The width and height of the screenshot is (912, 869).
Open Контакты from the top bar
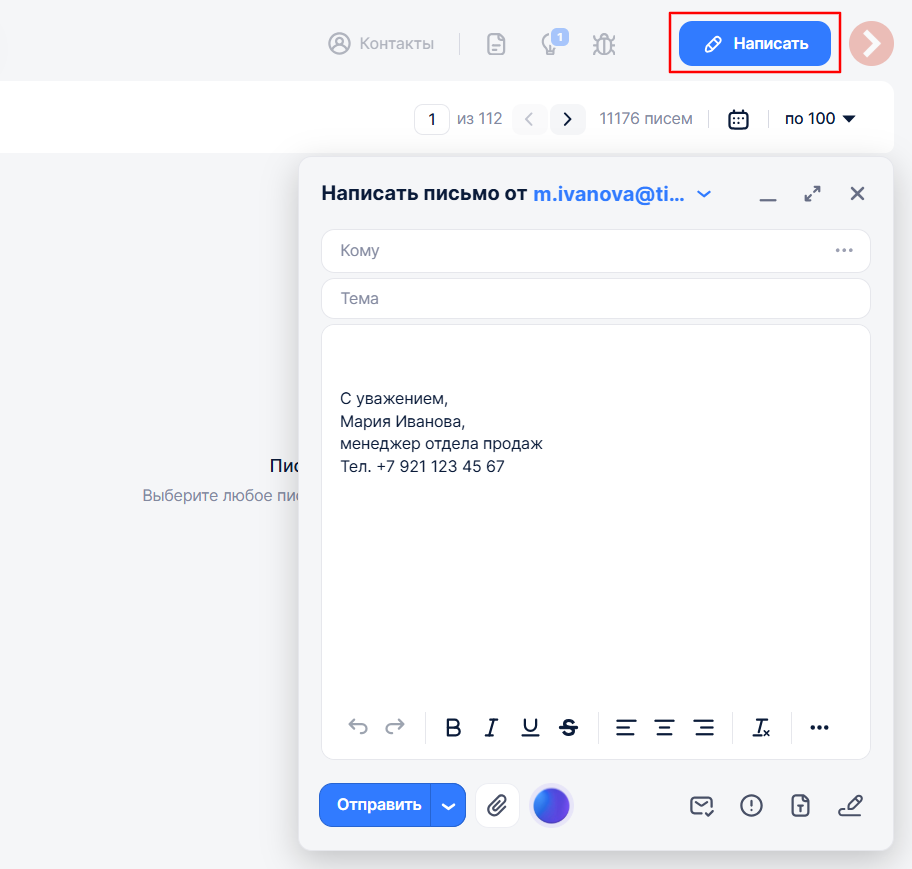381,44
